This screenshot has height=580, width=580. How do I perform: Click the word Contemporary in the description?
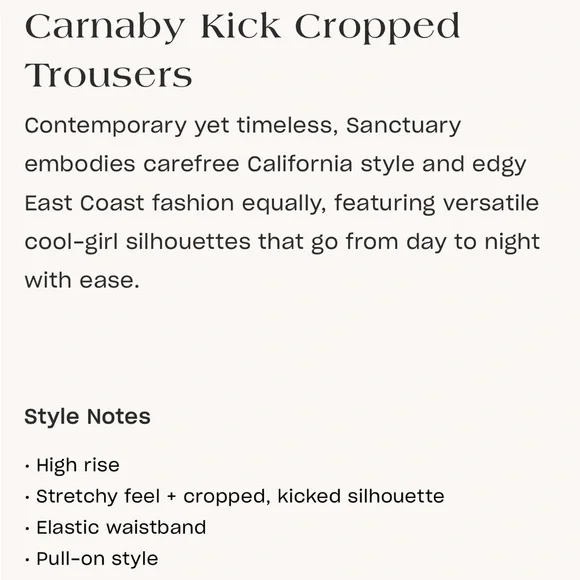click(105, 127)
